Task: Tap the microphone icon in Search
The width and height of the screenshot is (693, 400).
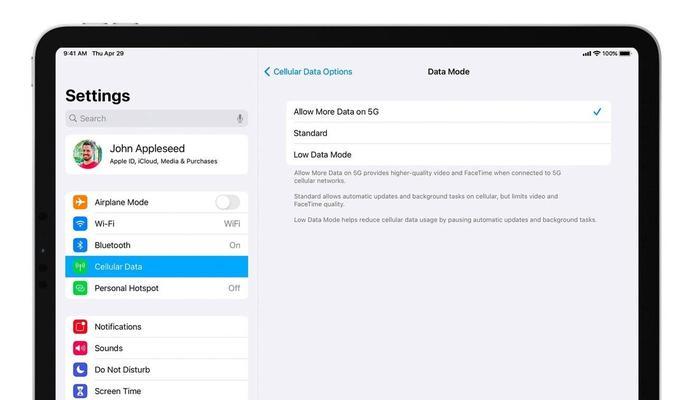Action: click(x=240, y=118)
